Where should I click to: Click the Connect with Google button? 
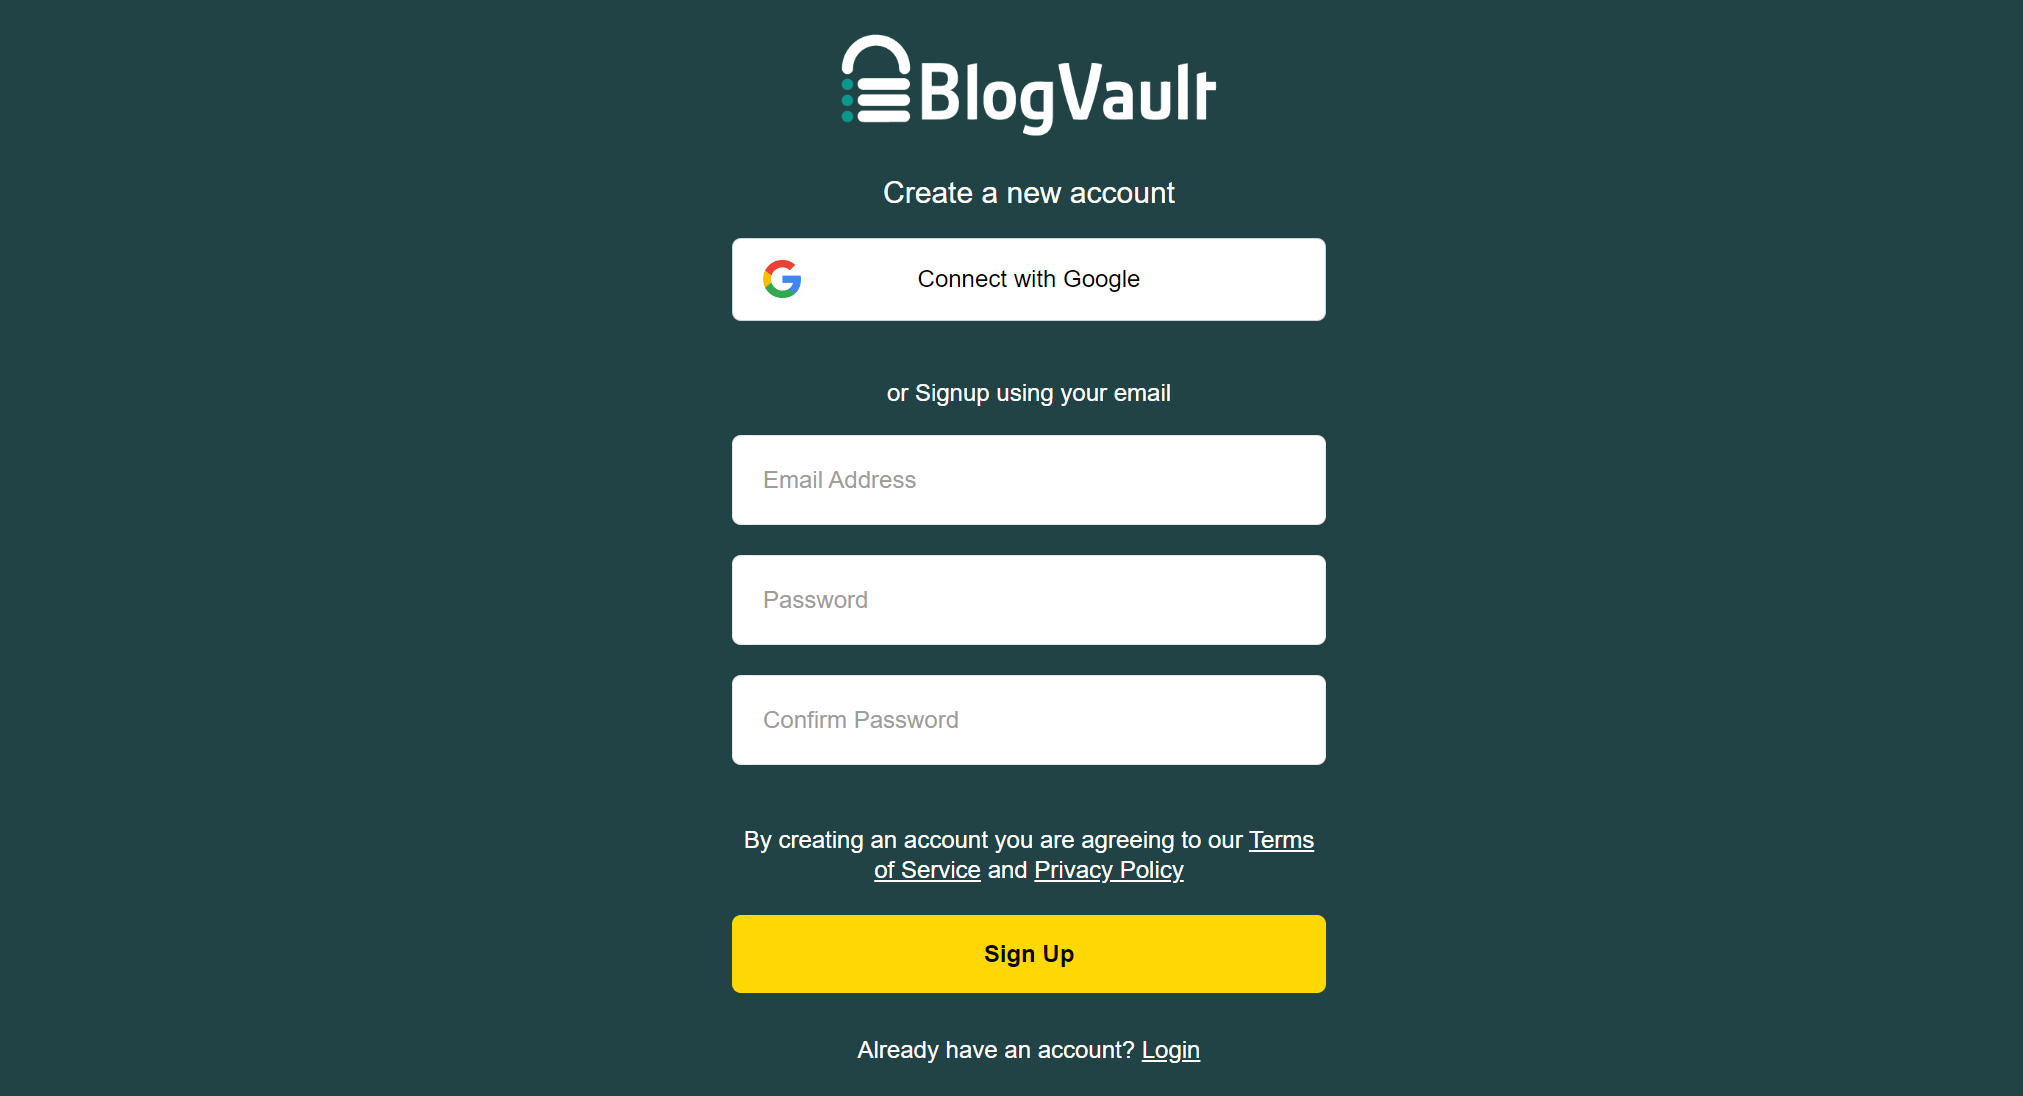pyautogui.click(x=1028, y=279)
